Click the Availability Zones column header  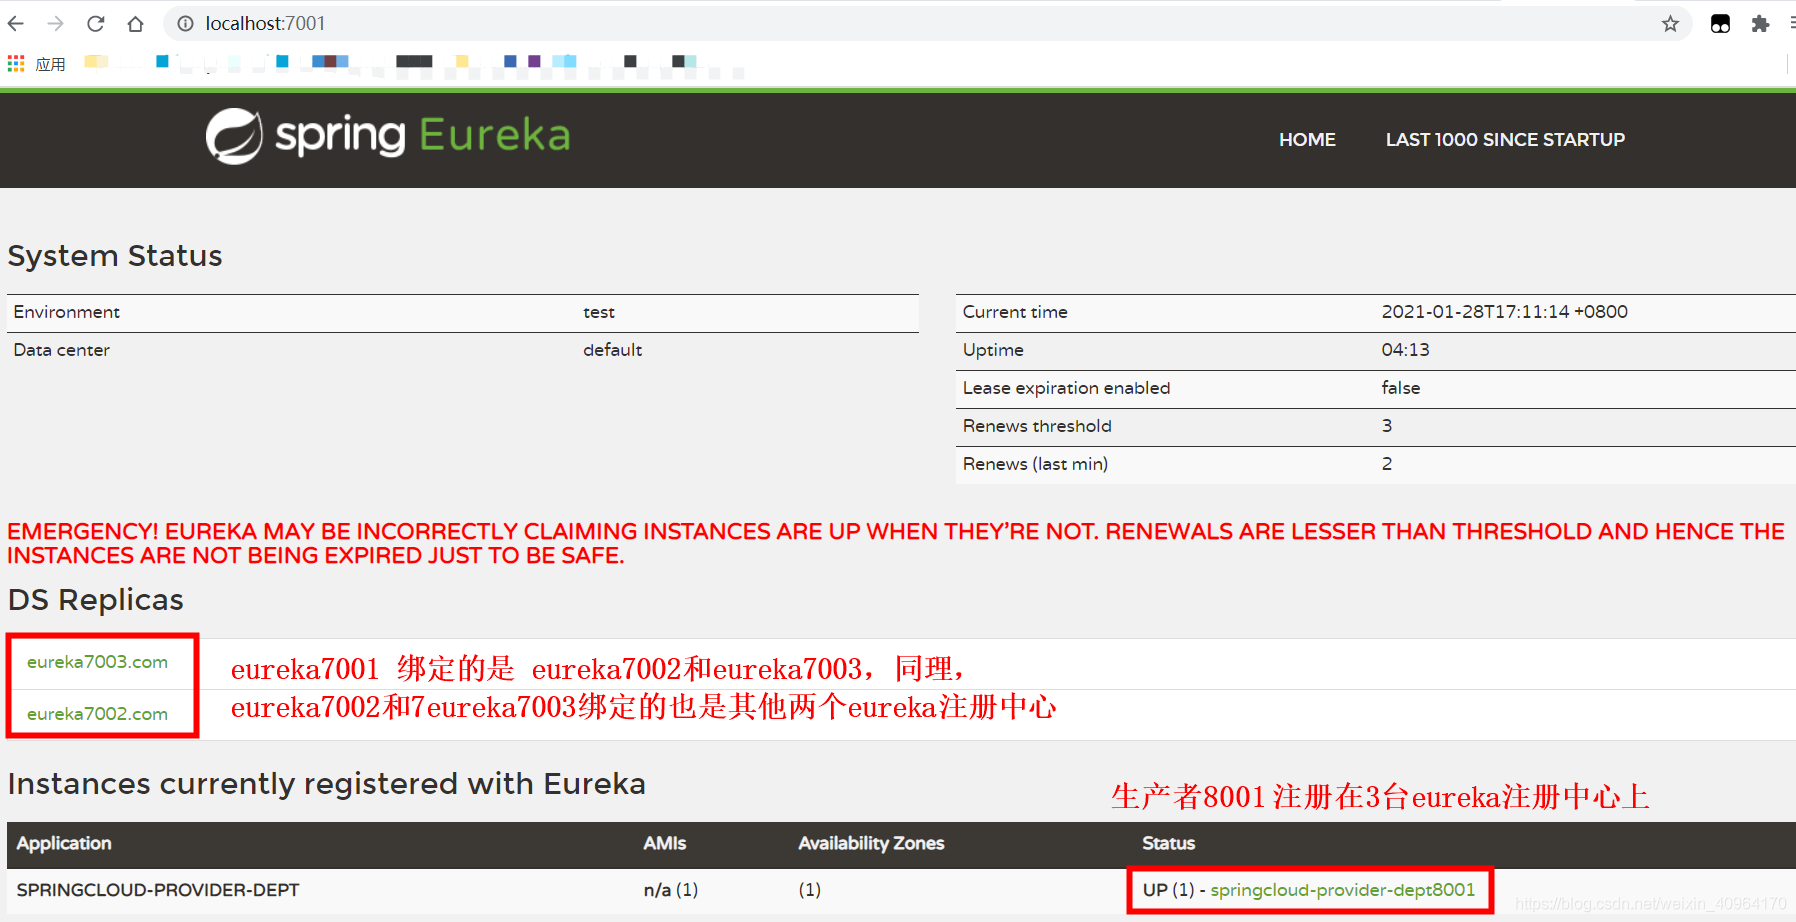871,844
